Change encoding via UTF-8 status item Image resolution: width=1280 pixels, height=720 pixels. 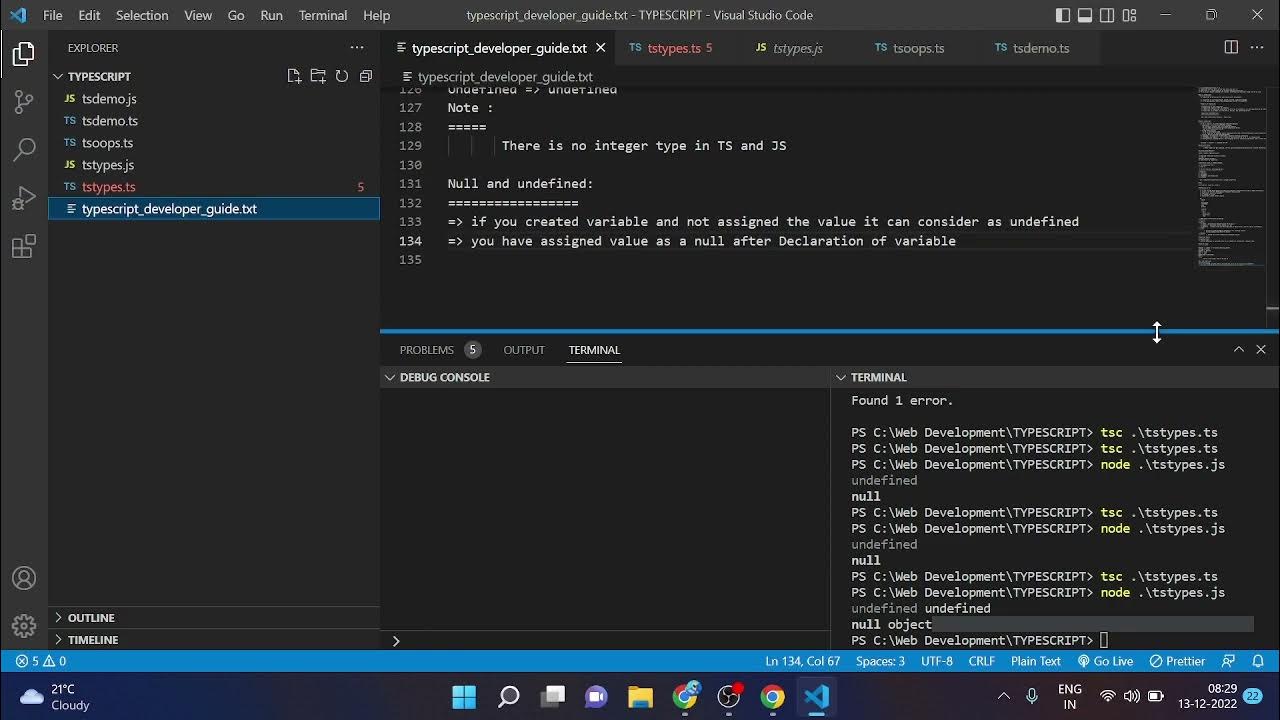pyautogui.click(x=936, y=661)
